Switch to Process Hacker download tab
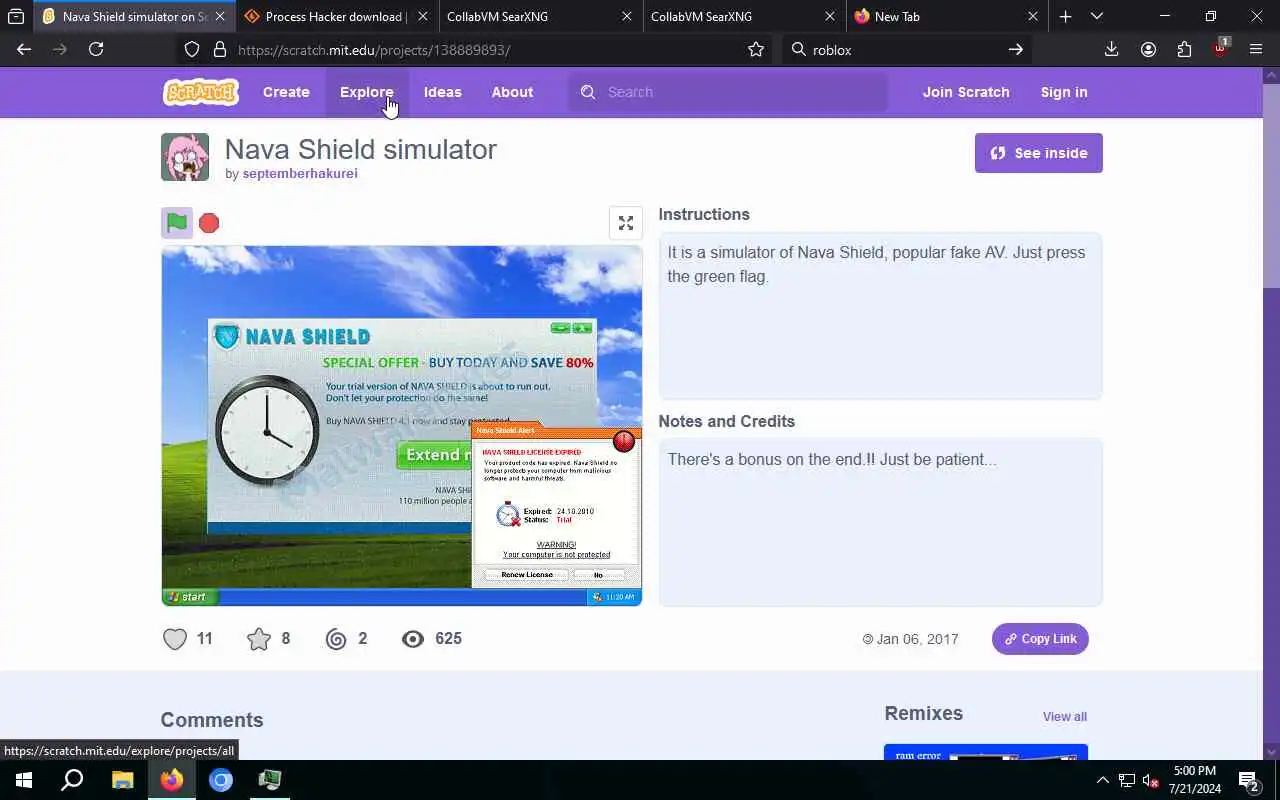The height and width of the screenshot is (800, 1280). pos(334,17)
